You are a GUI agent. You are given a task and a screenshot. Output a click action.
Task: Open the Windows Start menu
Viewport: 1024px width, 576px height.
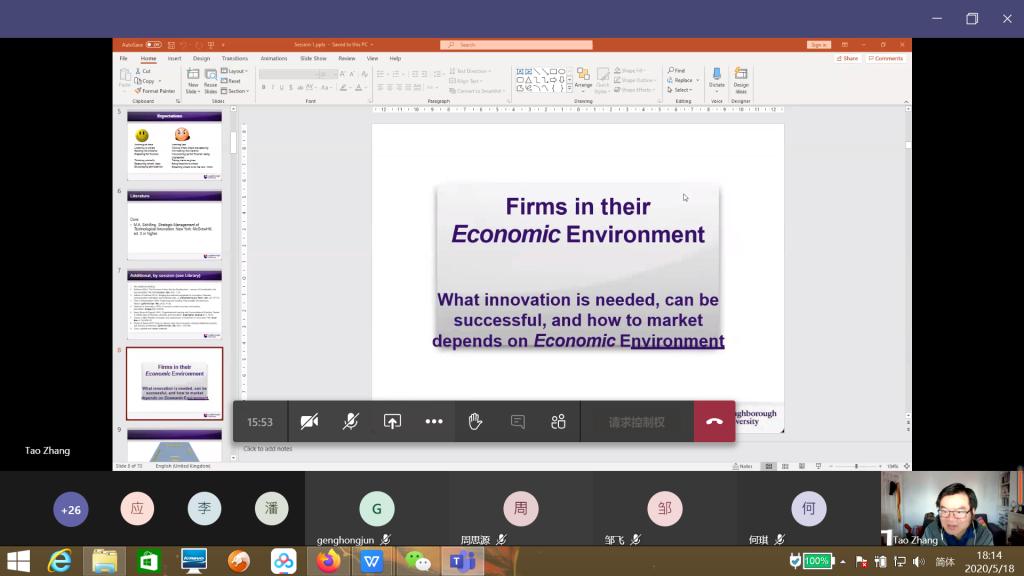point(17,561)
